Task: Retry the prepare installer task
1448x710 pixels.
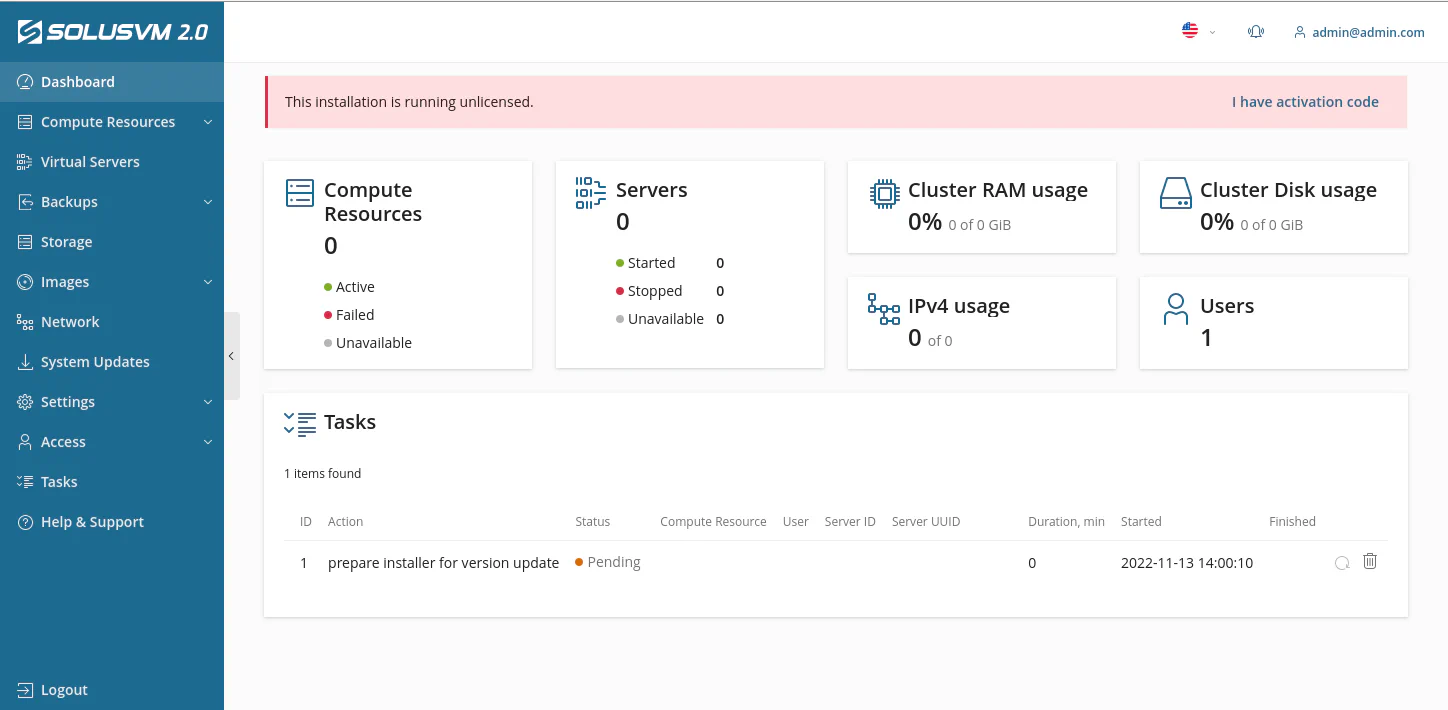Action: tap(1341, 562)
